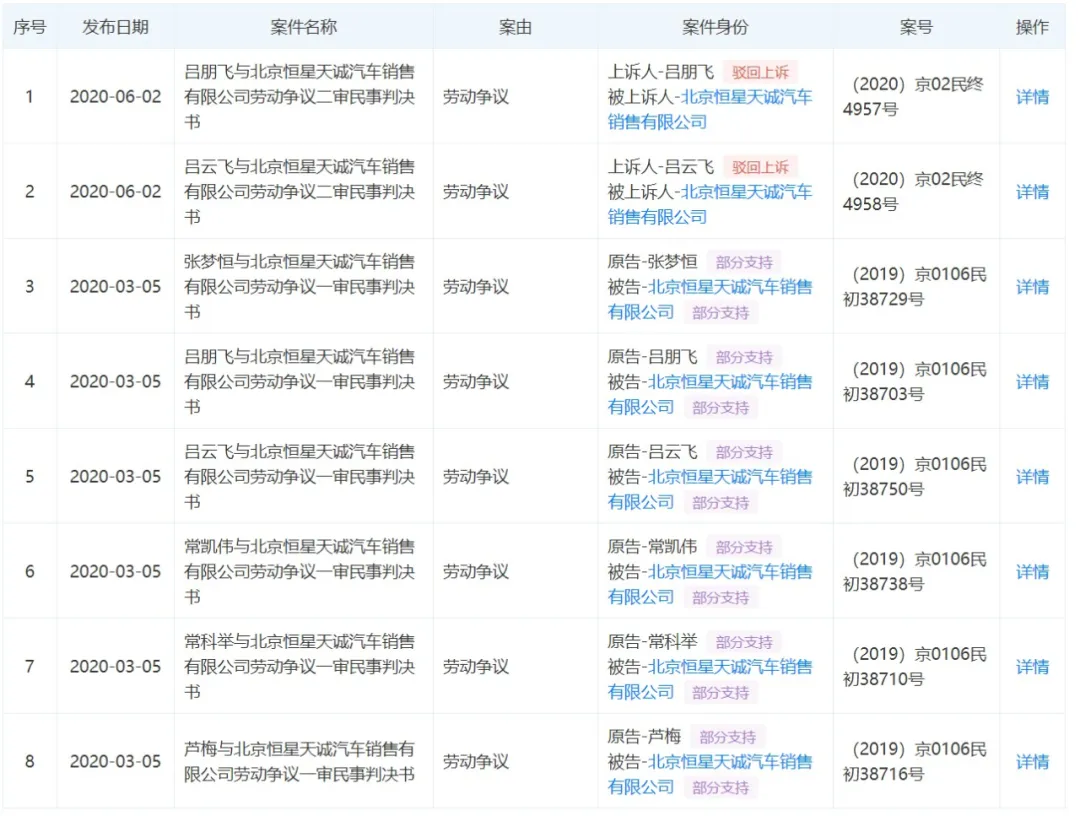1080x816 pixels.
Task: Open 详情 for case 京0106民初38703号
Action: pyautogui.click(x=1032, y=382)
